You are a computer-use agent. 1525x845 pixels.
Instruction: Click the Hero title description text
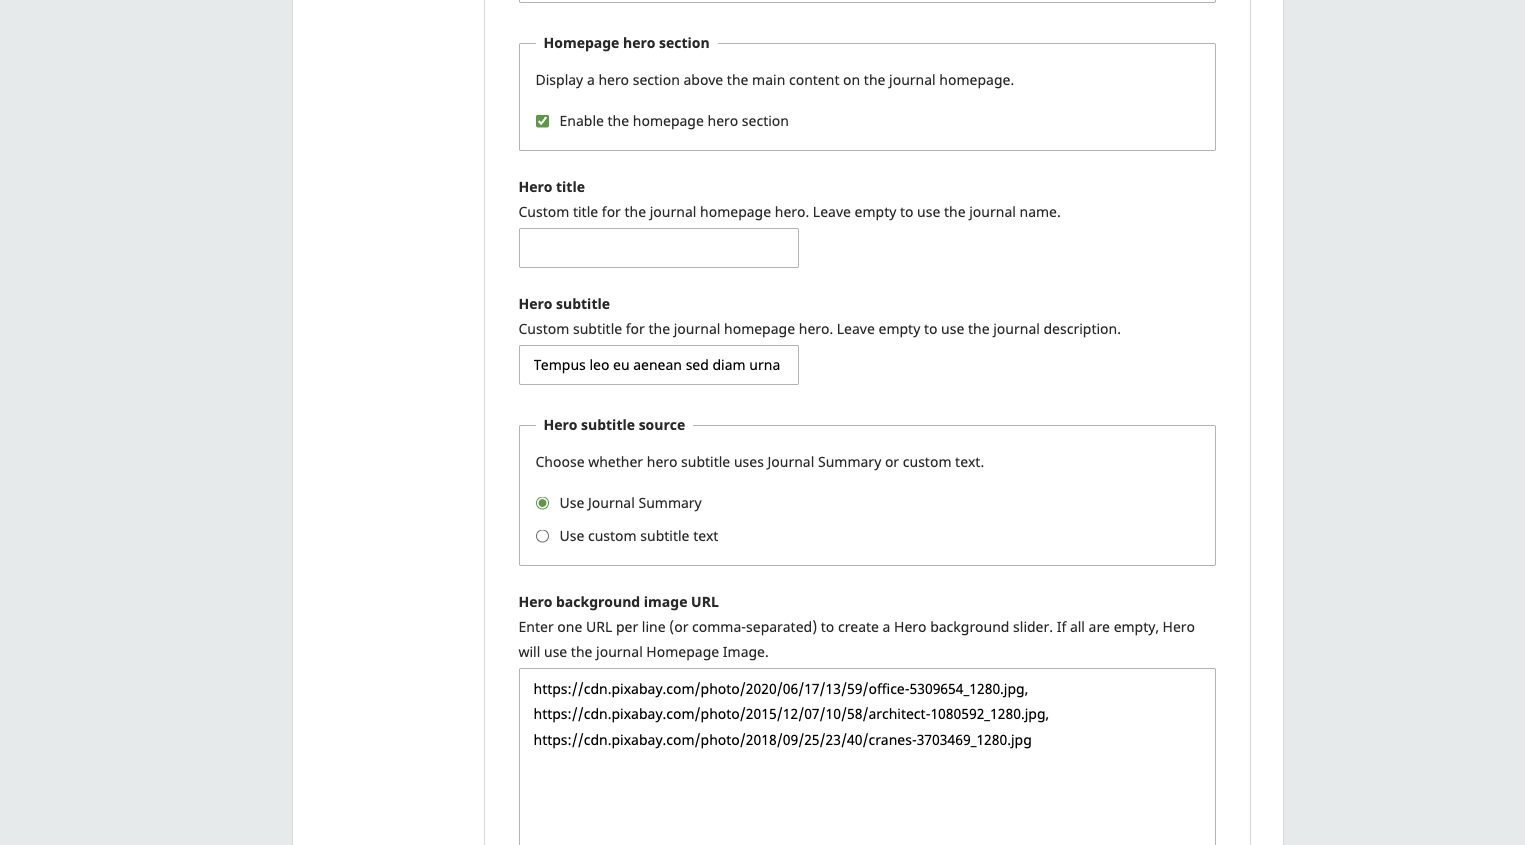(789, 212)
